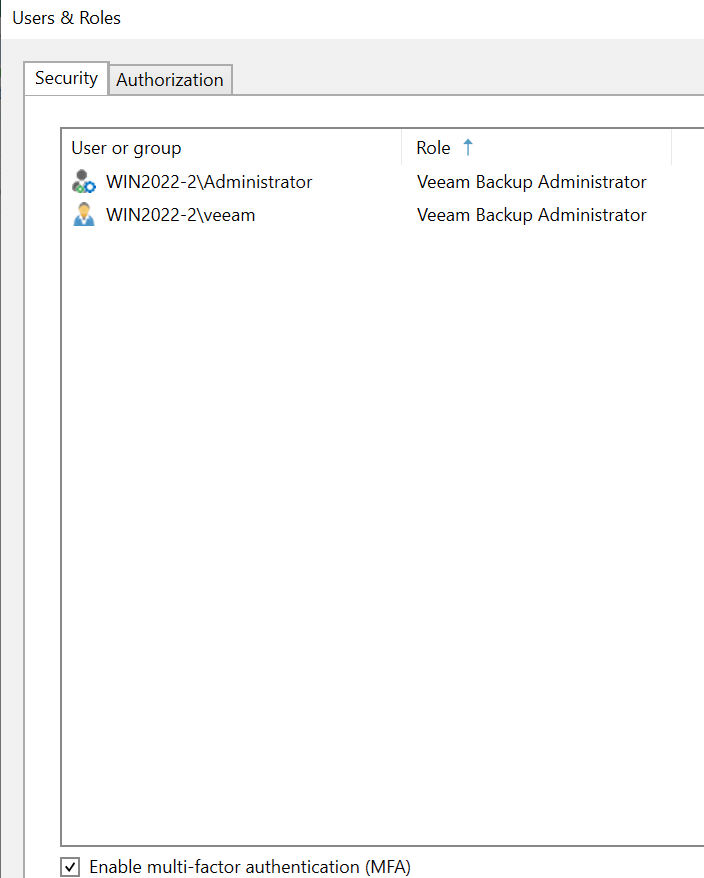Open the Authorization tab

(x=170, y=80)
